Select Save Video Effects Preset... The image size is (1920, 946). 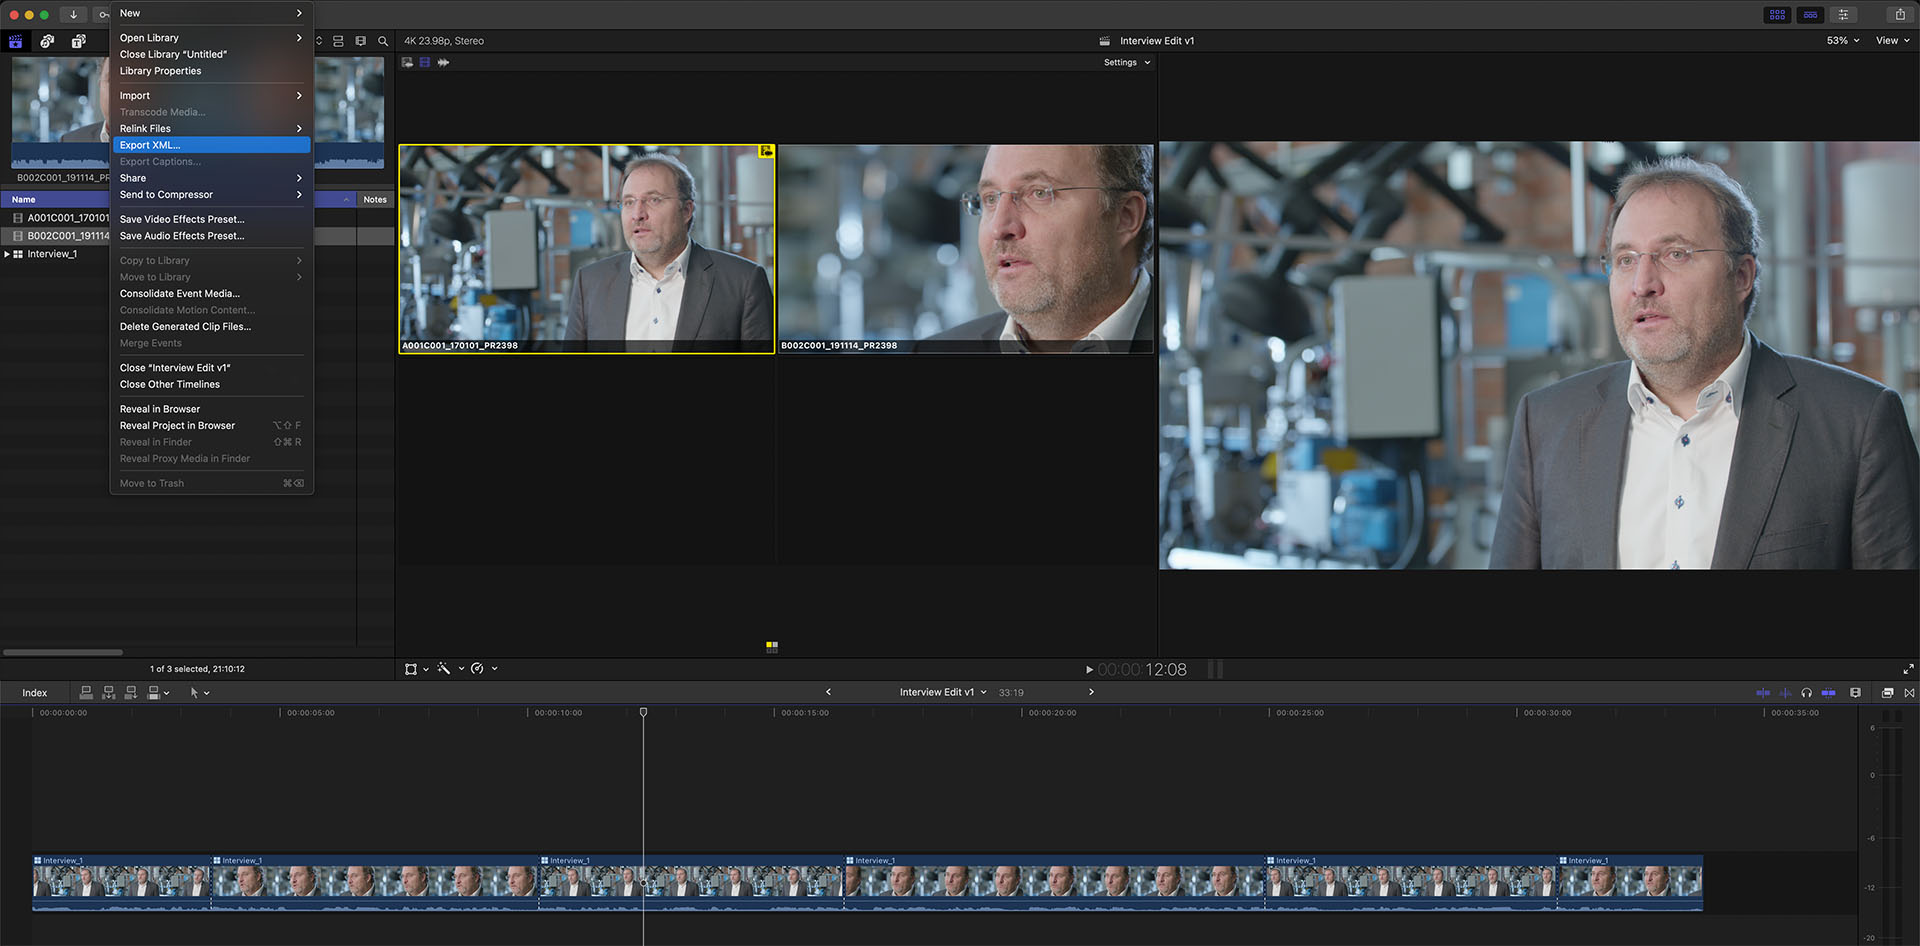212,219
